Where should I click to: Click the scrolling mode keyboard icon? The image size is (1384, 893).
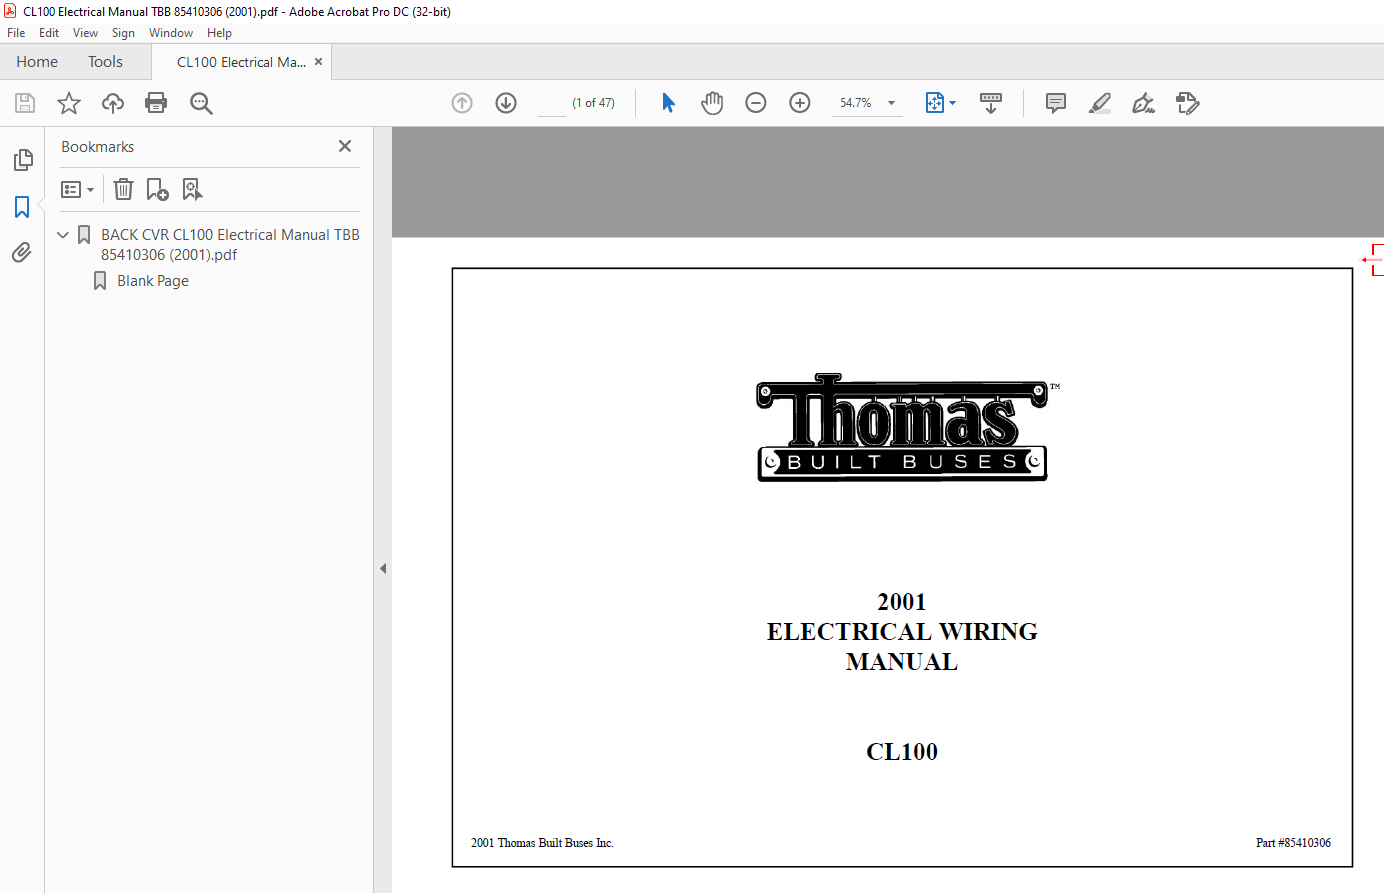tap(991, 103)
